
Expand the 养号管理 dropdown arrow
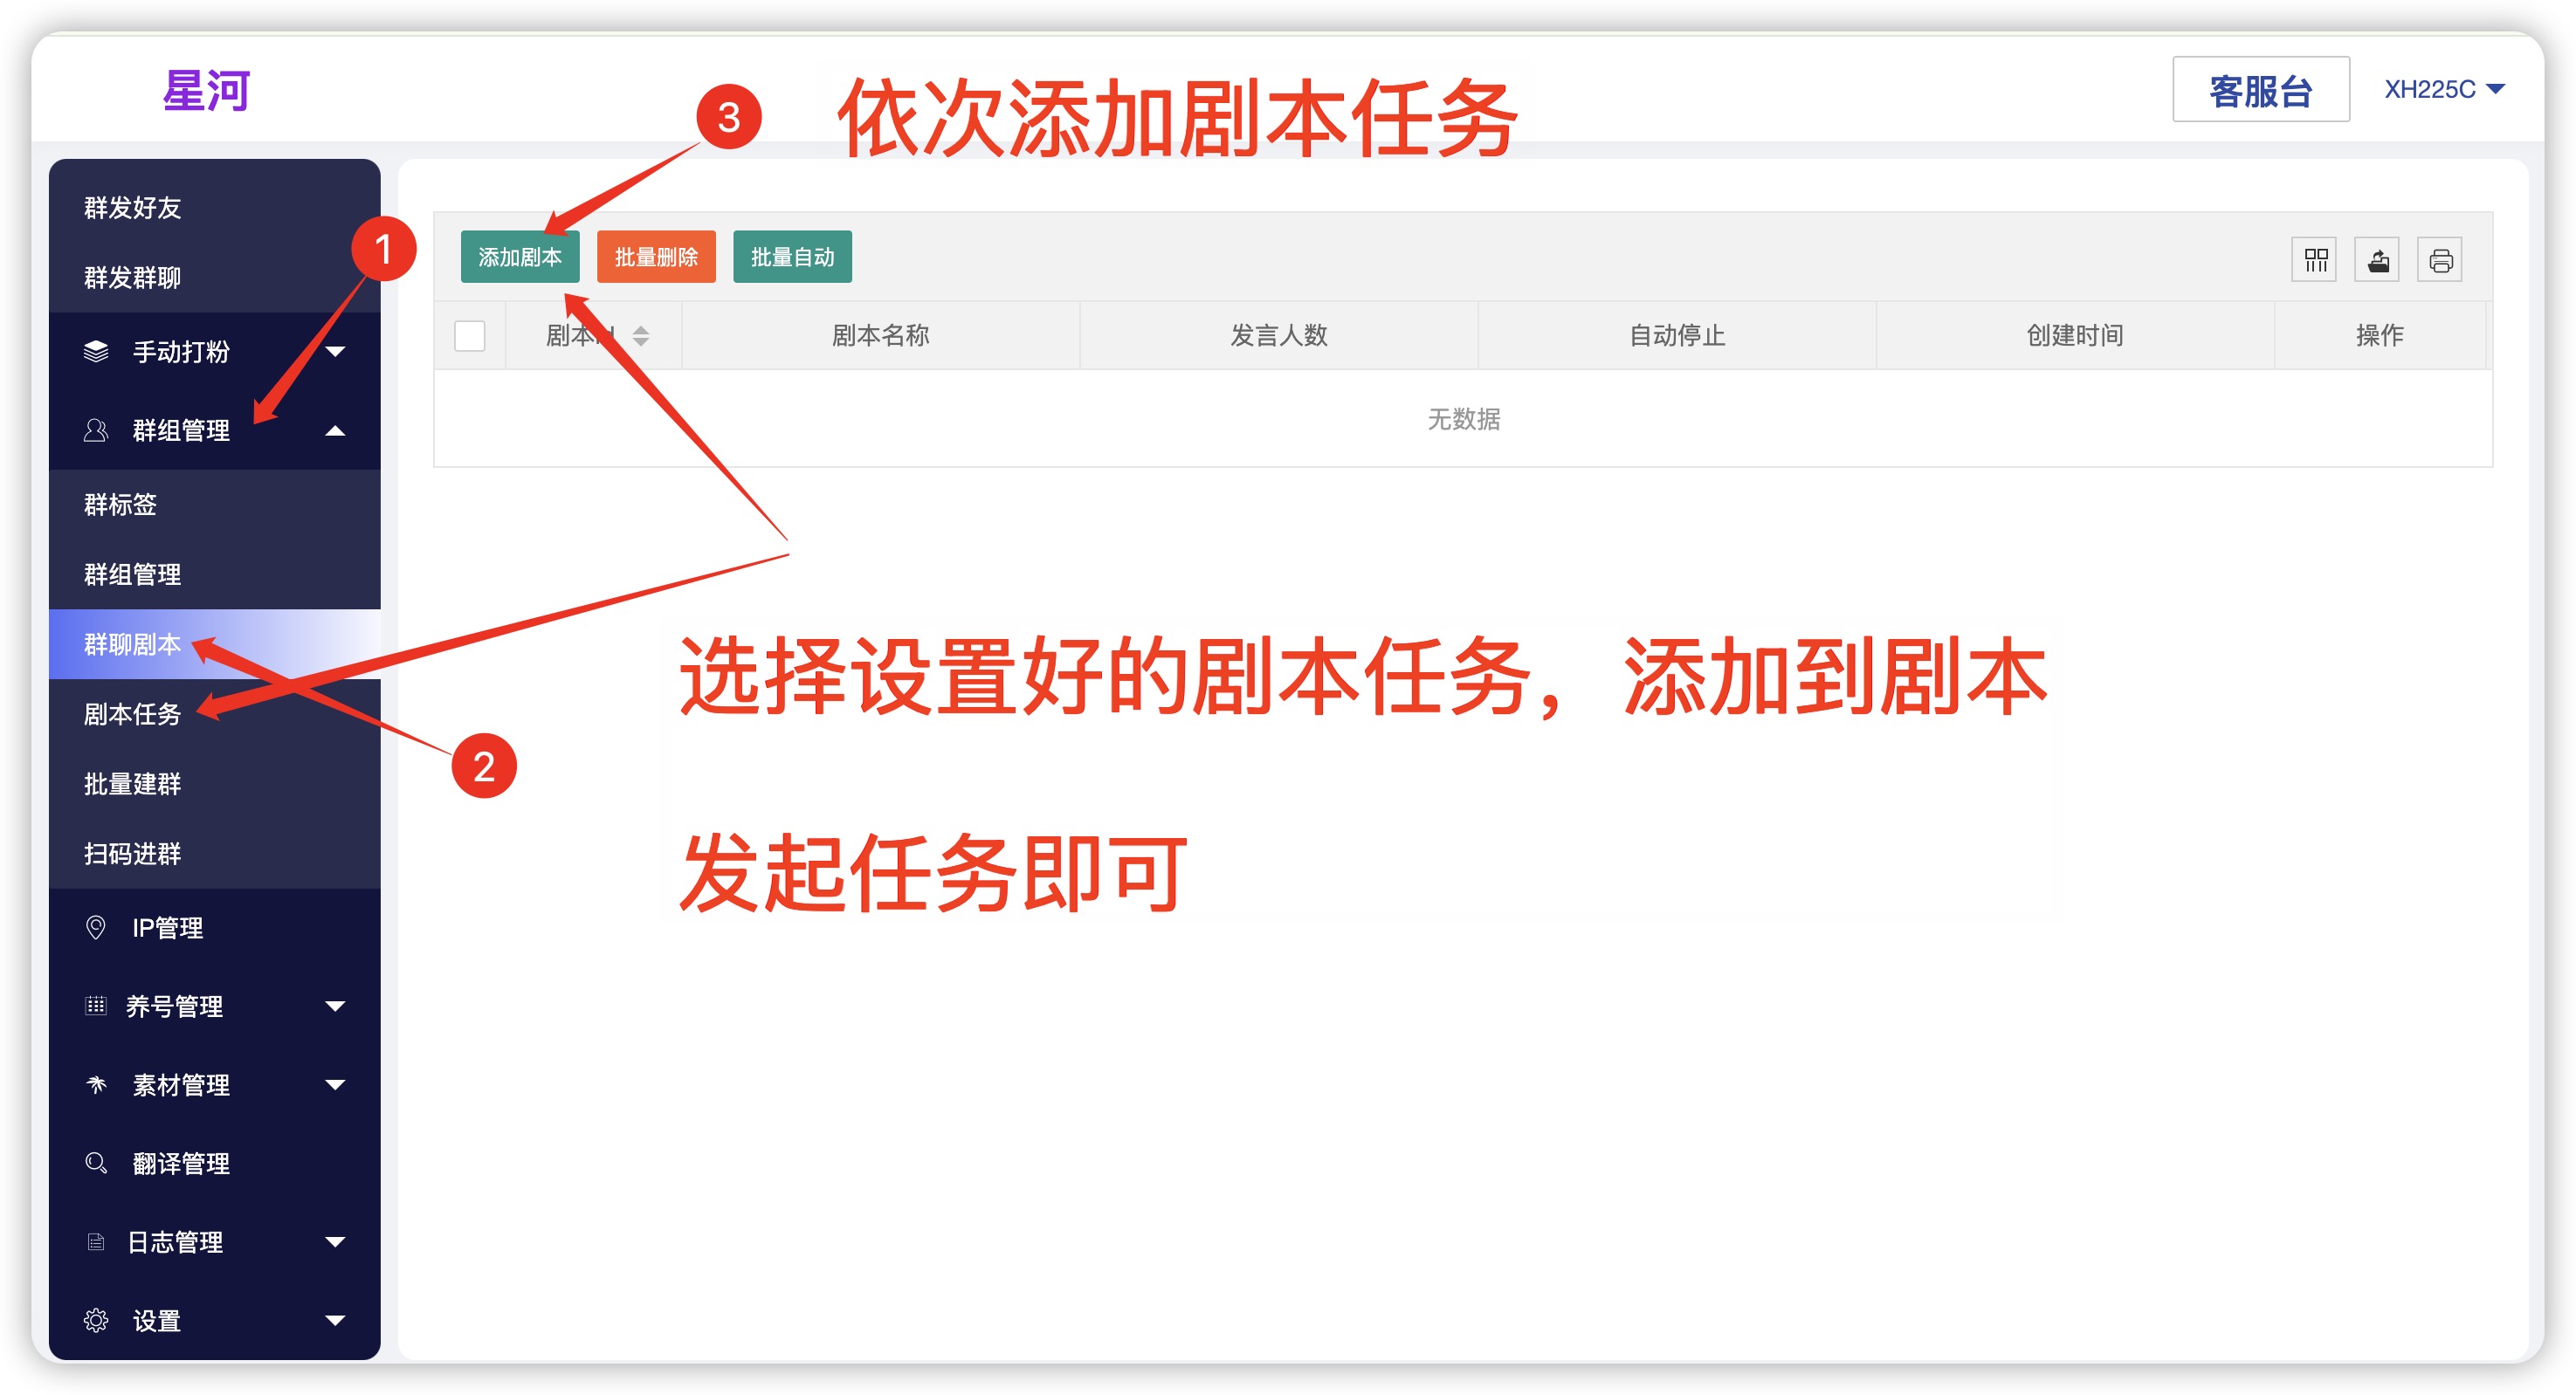[335, 1006]
